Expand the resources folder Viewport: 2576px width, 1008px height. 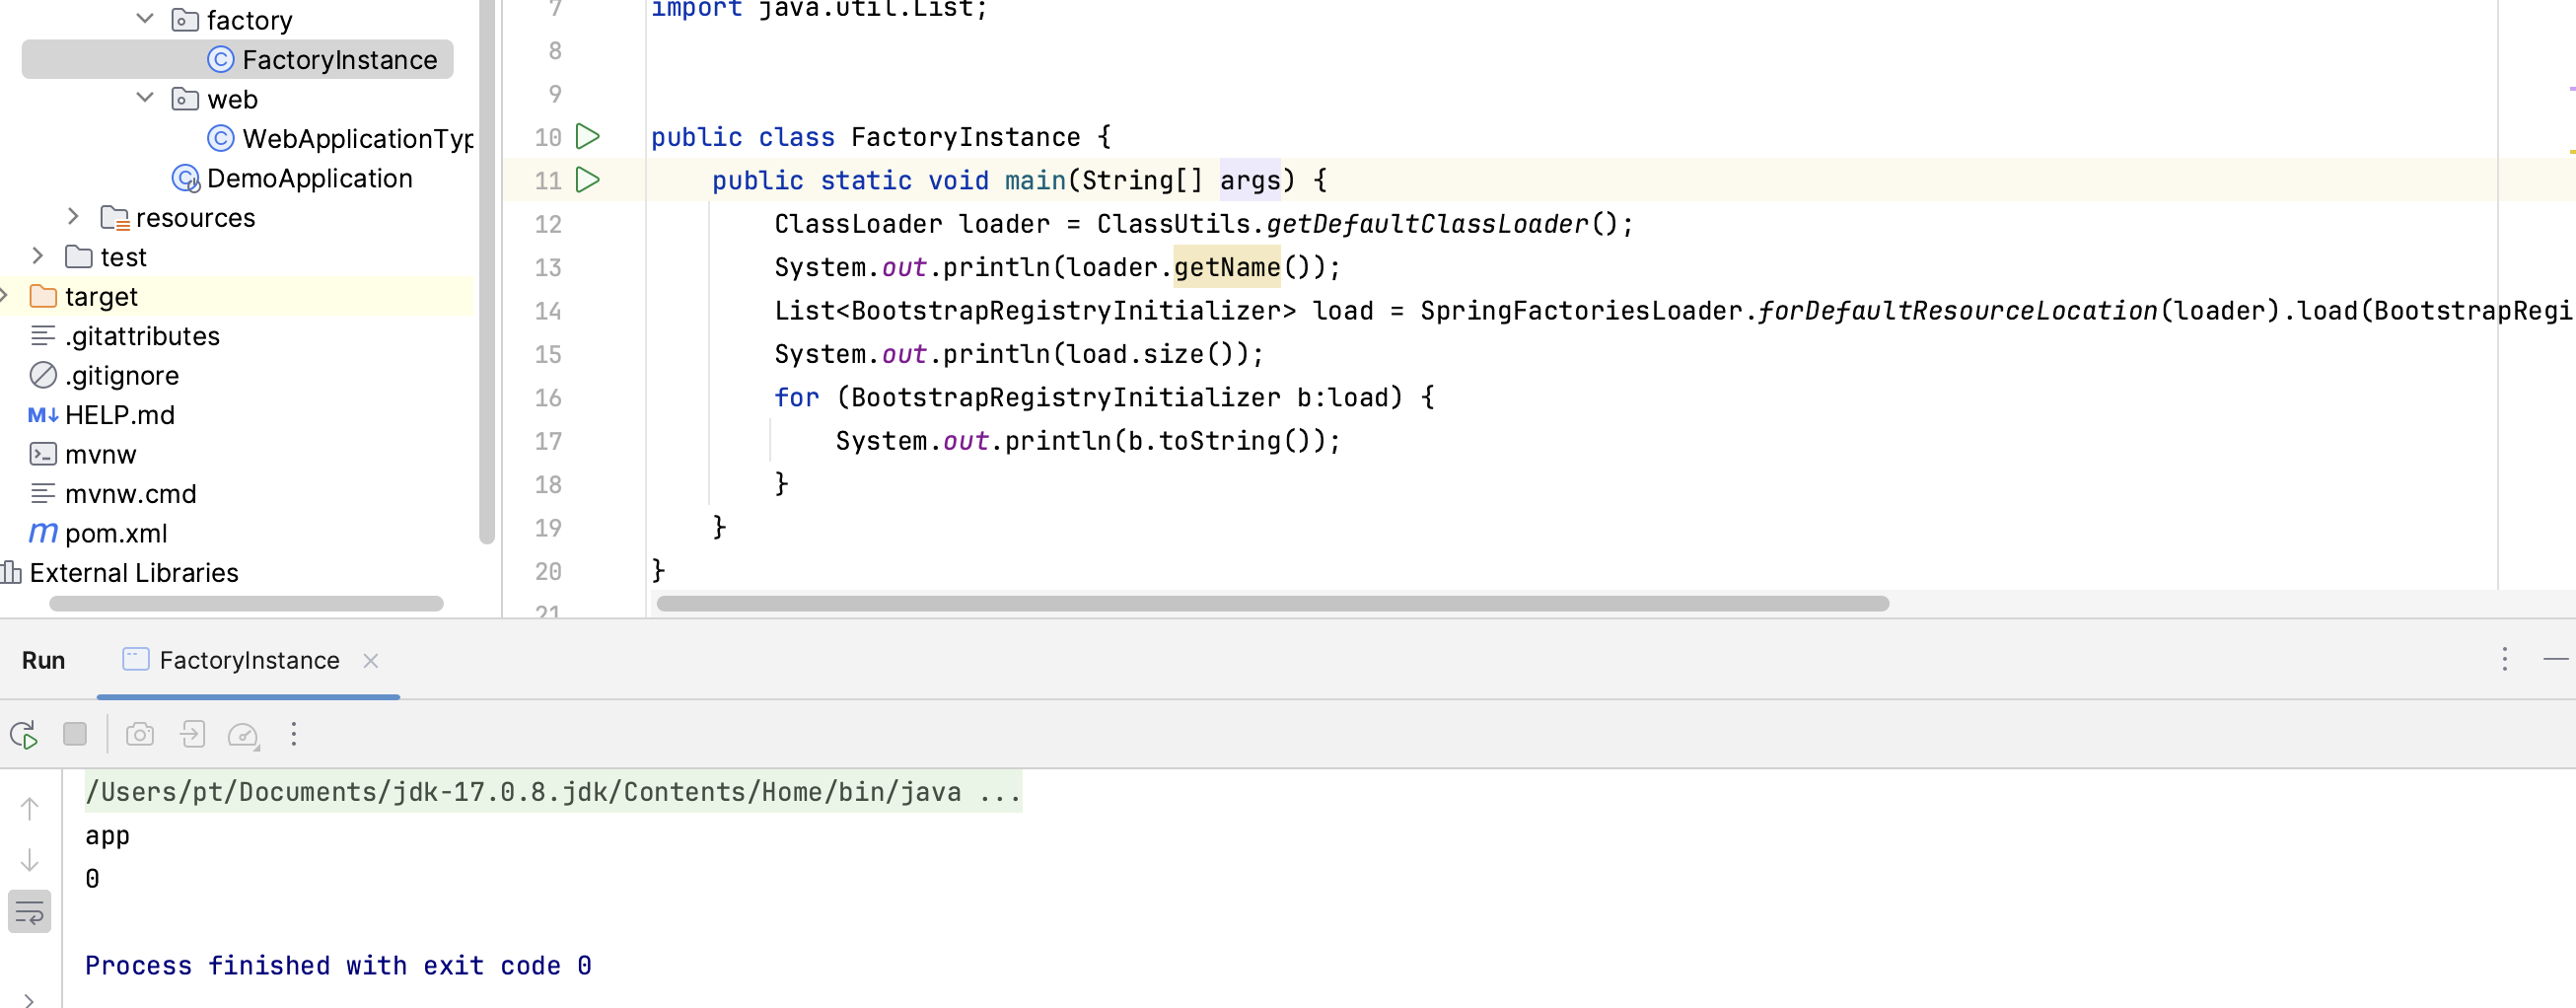(x=73, y=217)
